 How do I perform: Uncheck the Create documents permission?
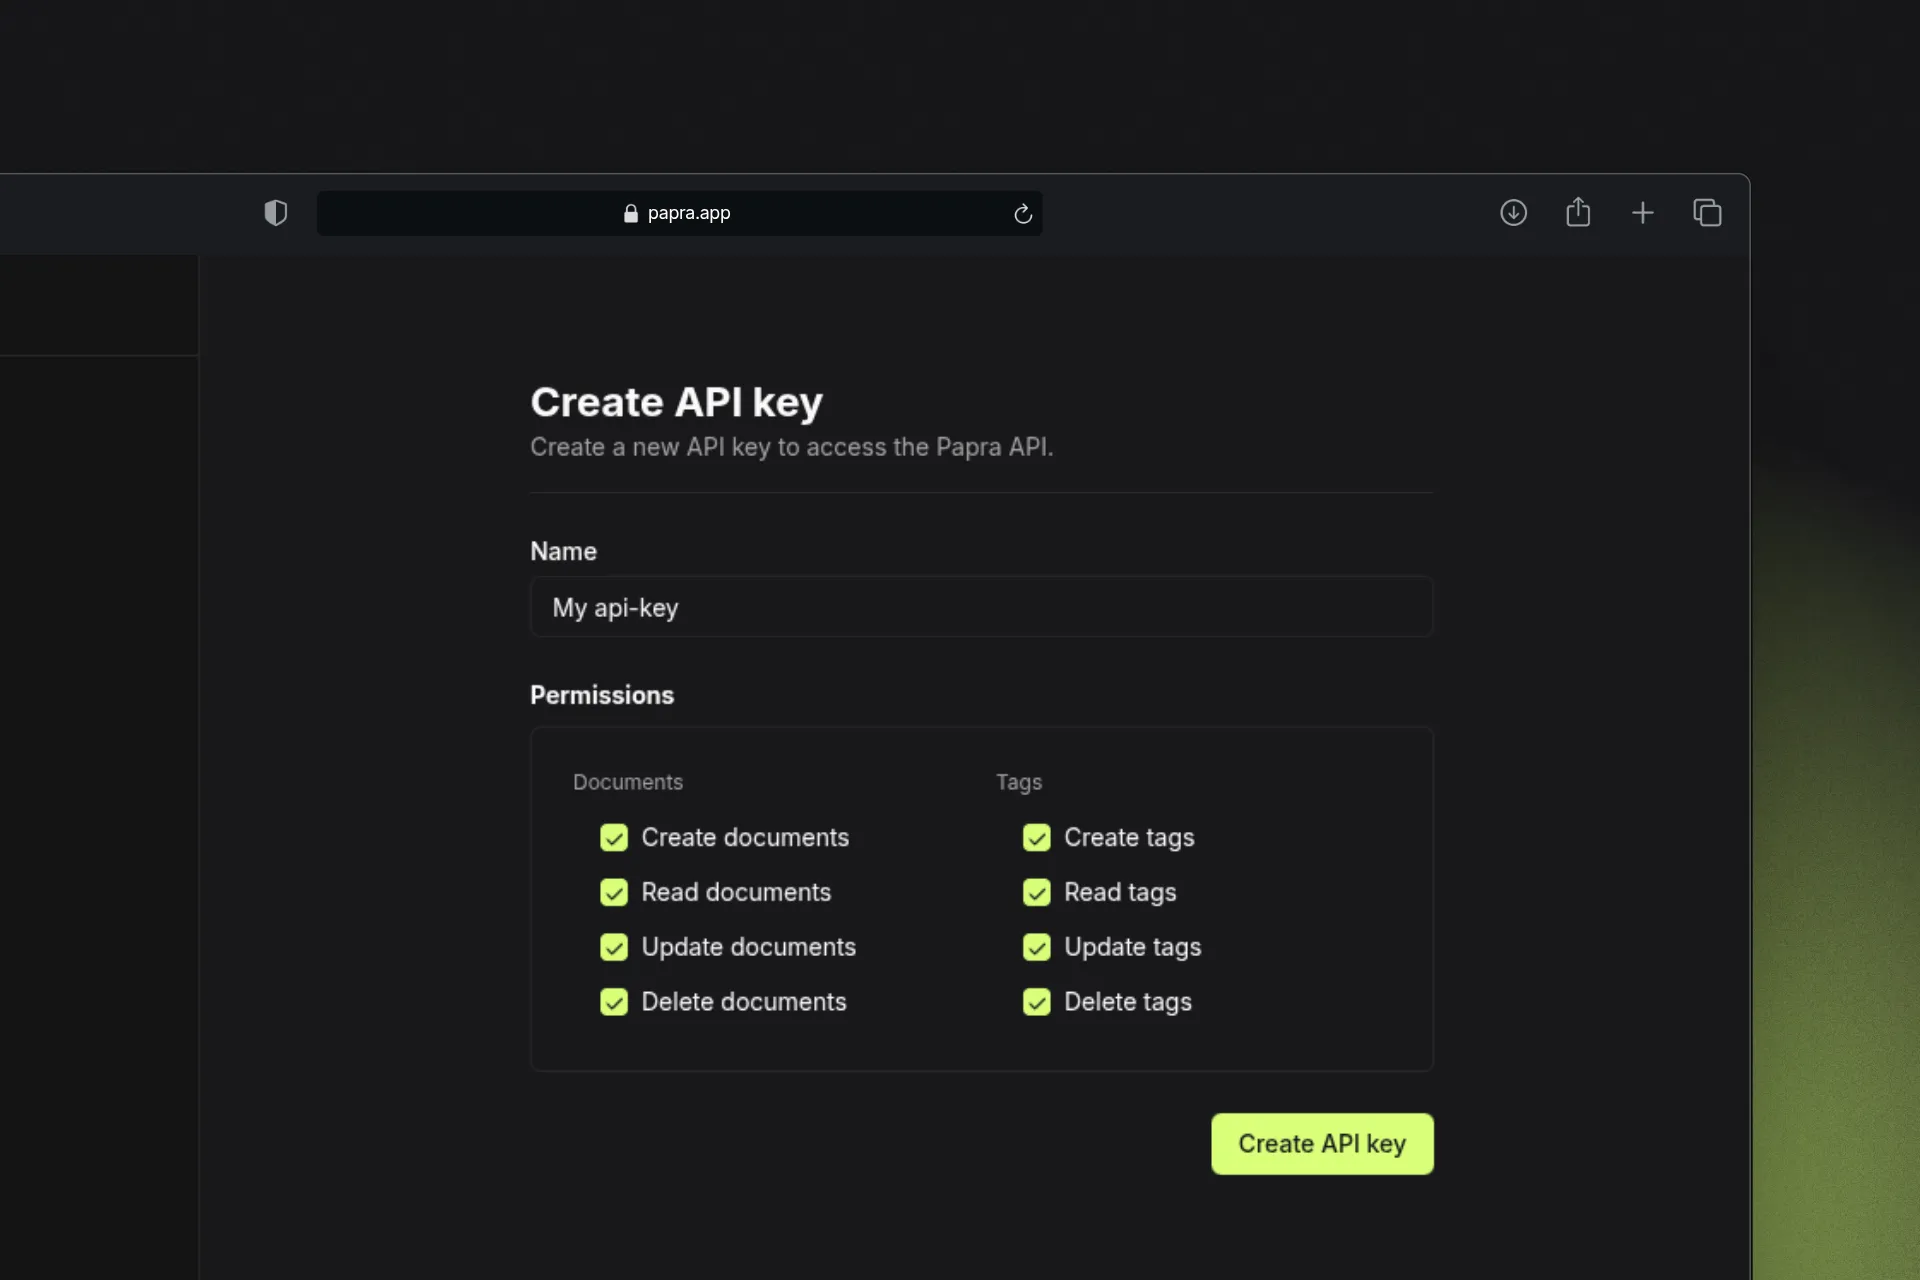click(x=613, y=838)
